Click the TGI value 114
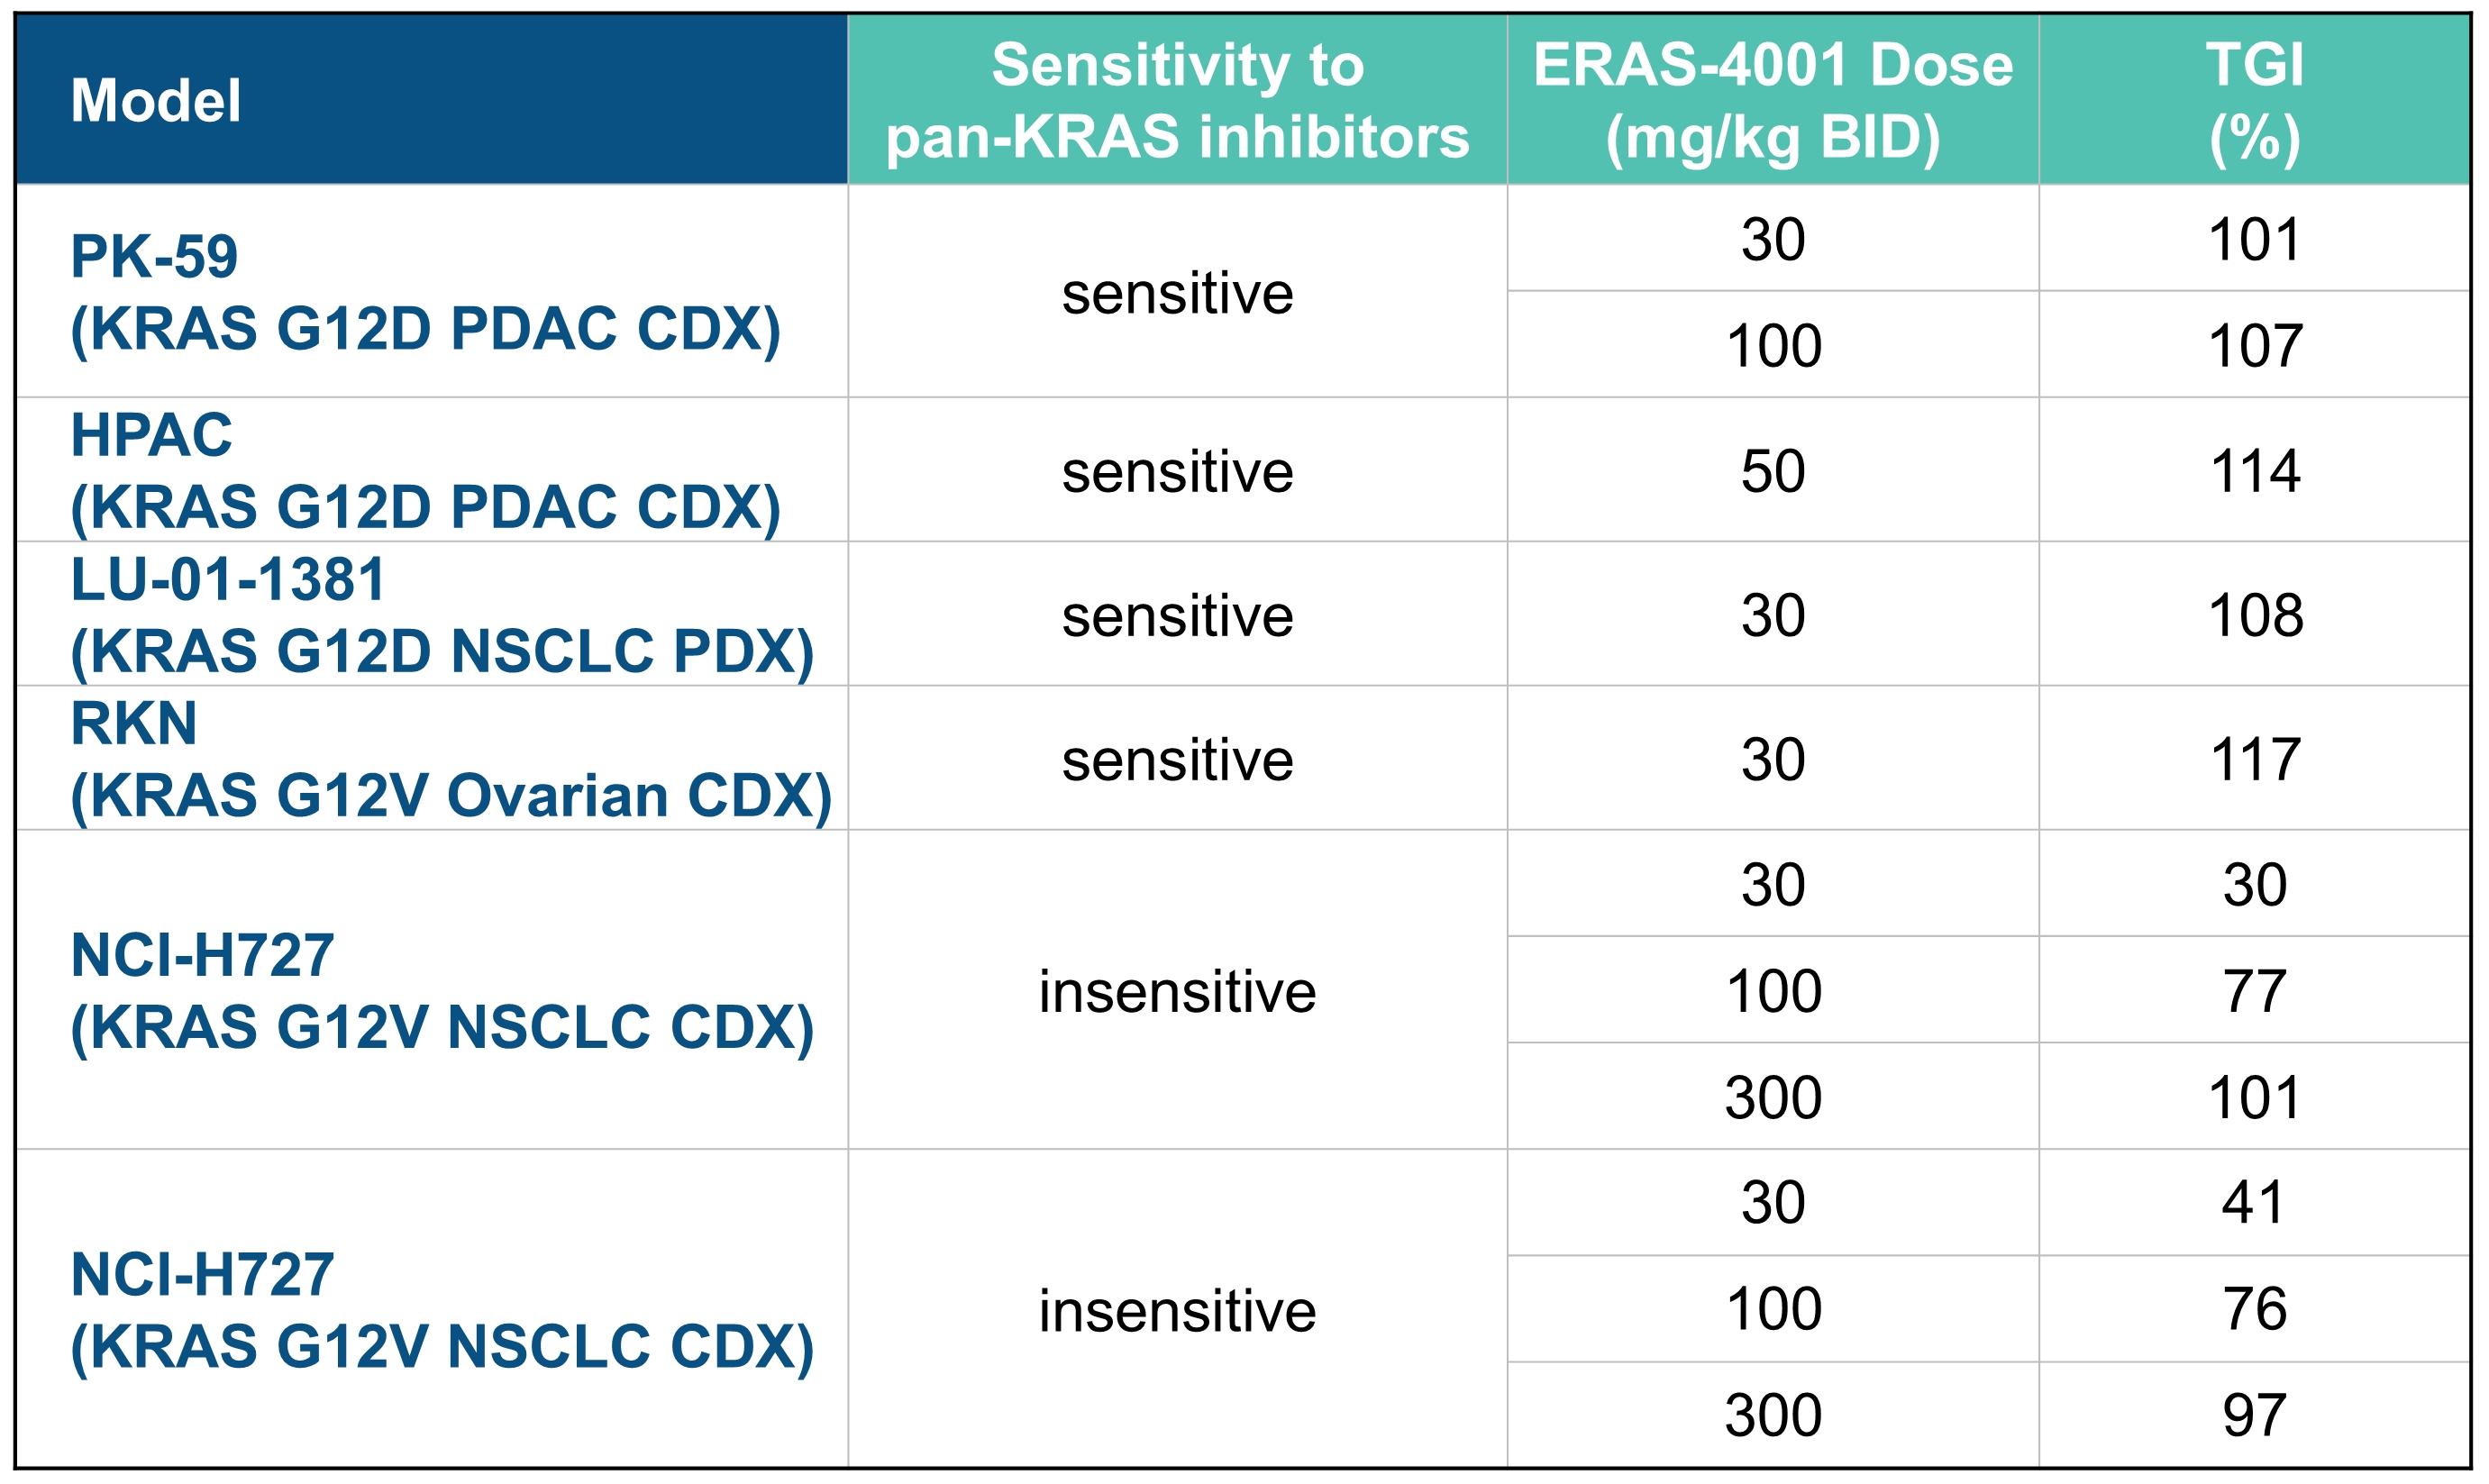 point(2254,471)
